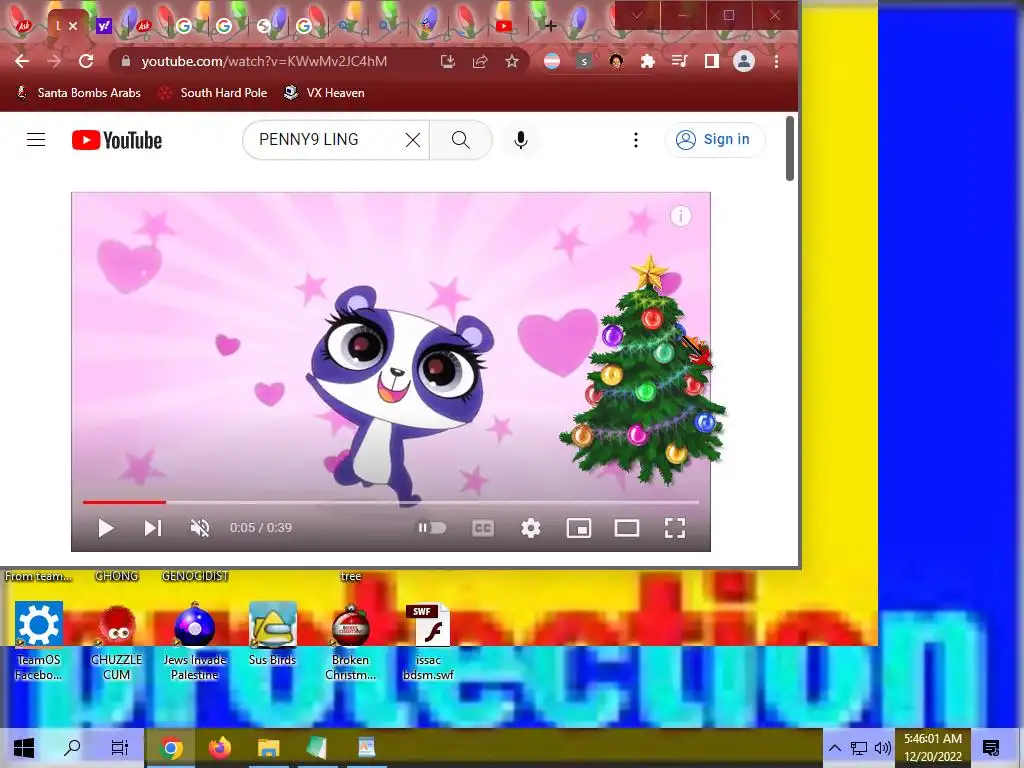Enter full screen video
The width and height of the screenshot is (1024, 768).
pyautogui.click(x=675, y=528)
